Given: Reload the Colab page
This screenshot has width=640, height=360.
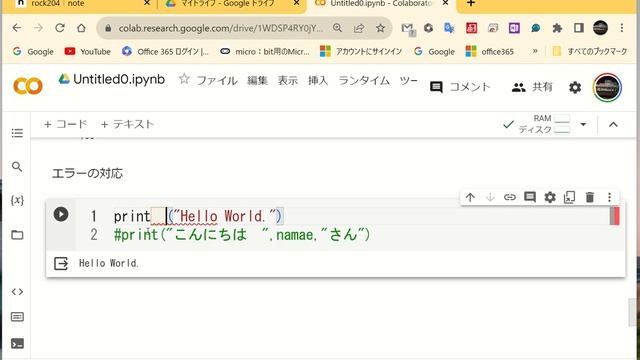Looking at the screenshot, I should (60, 28).
